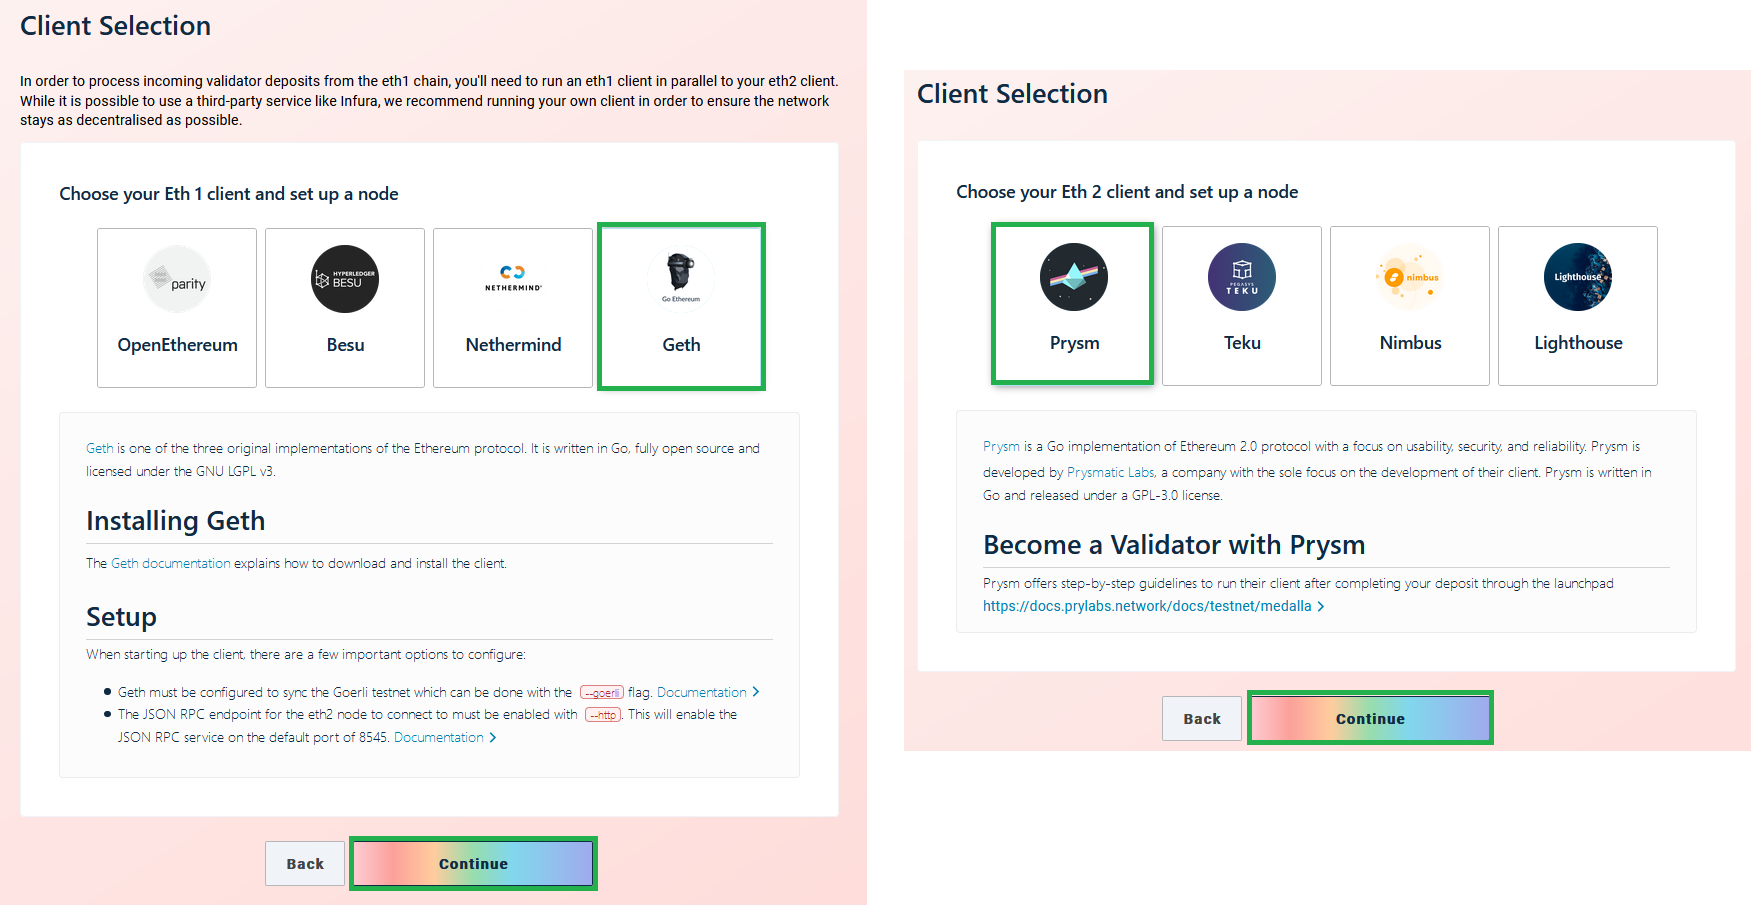The image size is (1752, 905).
Task: Open Documentation link for JSON RPC port 8545
Action: [445, 737]
